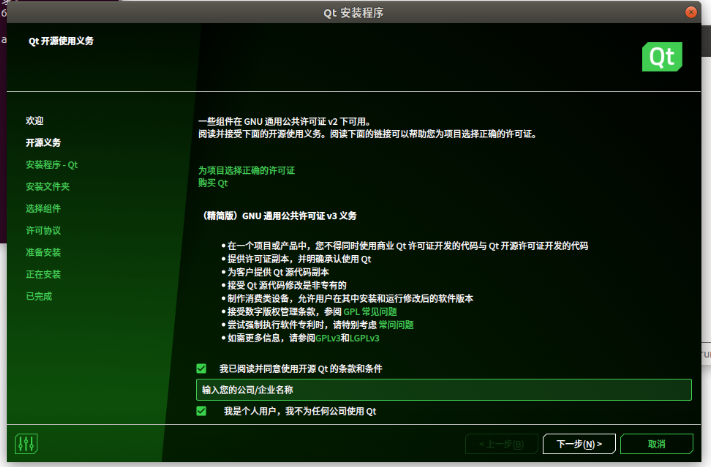Open installer settings icon at bottom left
Screen dimensions: 711x467
pos(26,443)
